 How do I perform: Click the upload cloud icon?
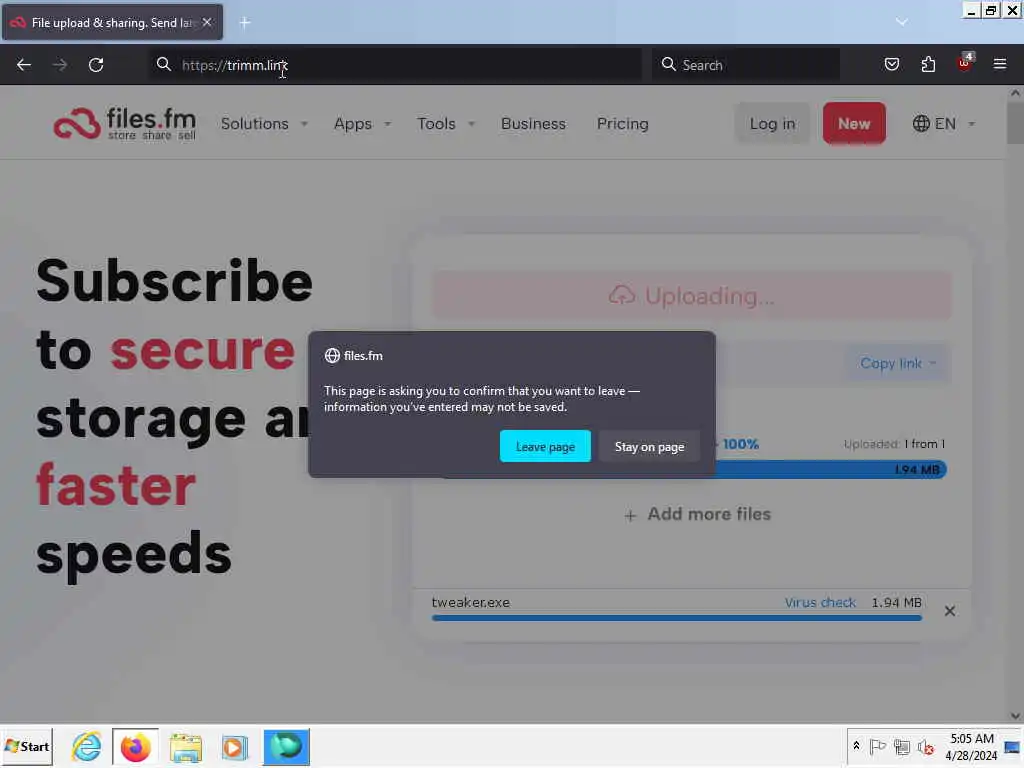(622, 295)
